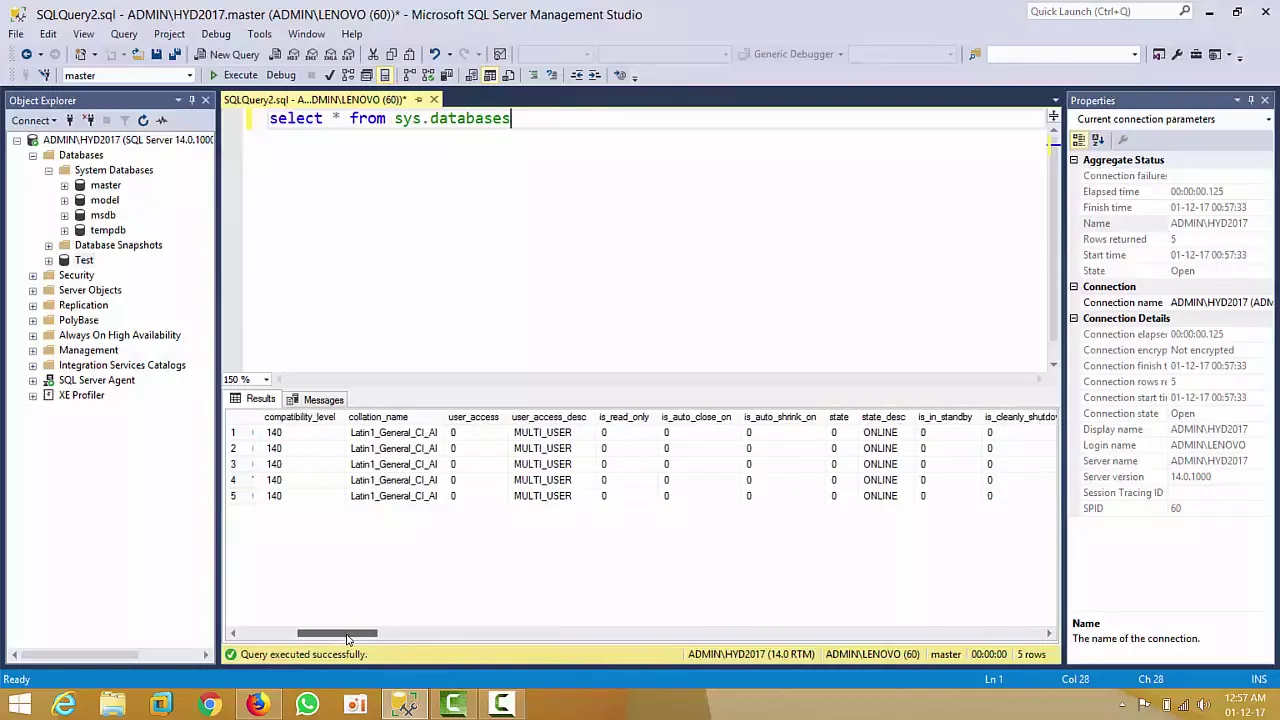Toggle Include Client Statistics
This screenshot has width=1280, height=720.
447,75
